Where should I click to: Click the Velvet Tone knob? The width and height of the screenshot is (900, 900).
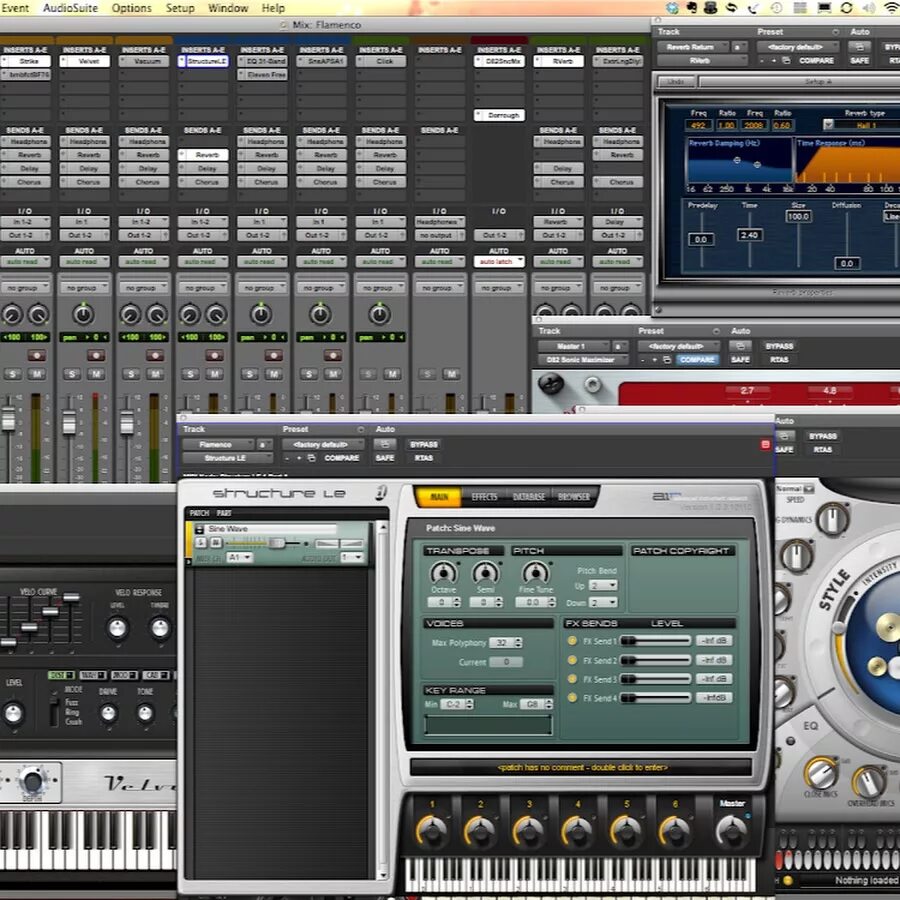click(145, 713)
